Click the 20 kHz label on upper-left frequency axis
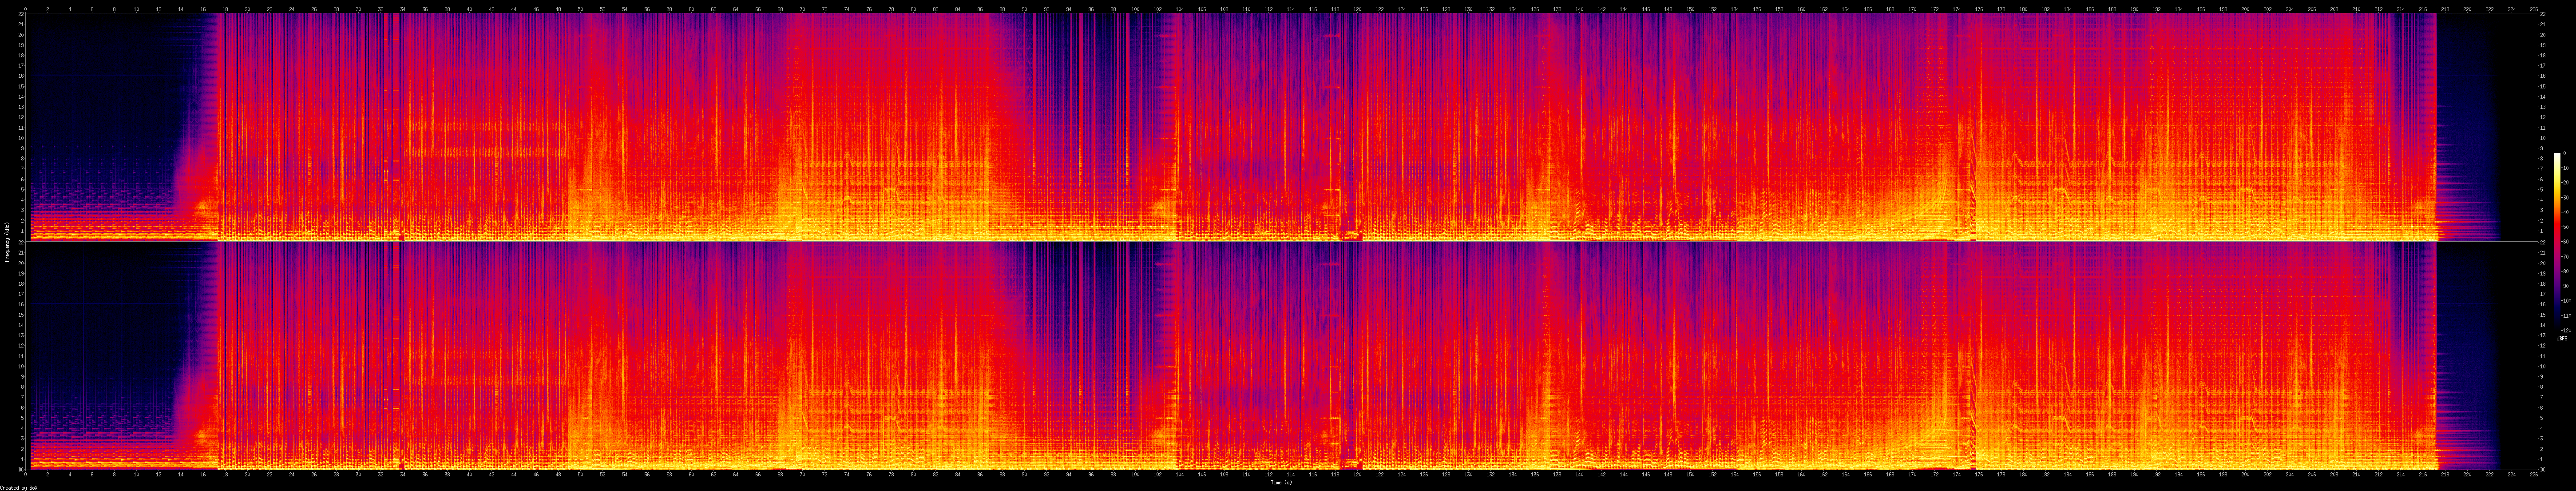2576x491 pixels. pyautogui.click(x=21, y=35)
